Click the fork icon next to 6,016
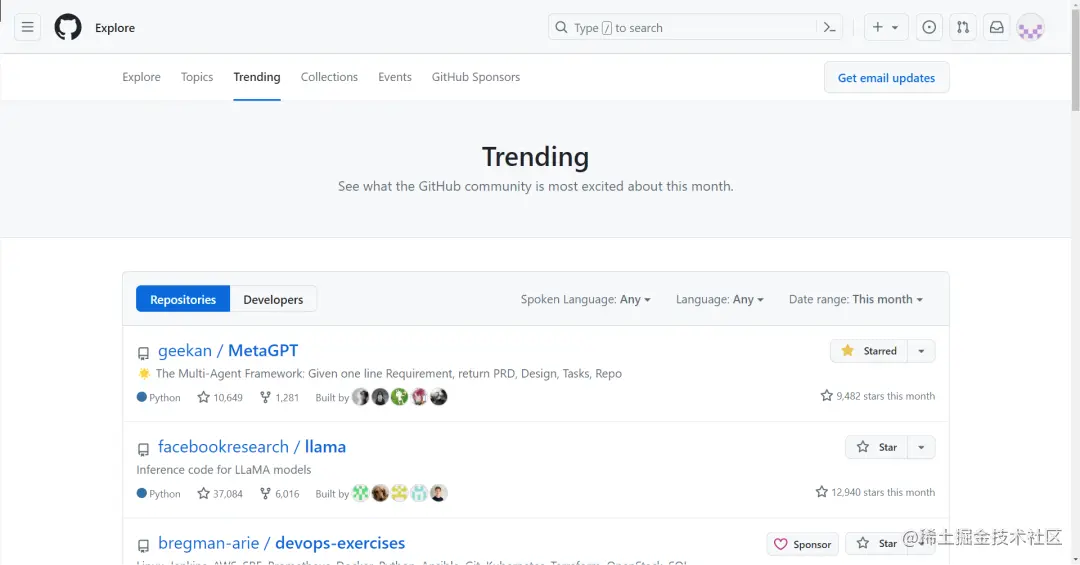1080x565 pixels. click(265, 494)
